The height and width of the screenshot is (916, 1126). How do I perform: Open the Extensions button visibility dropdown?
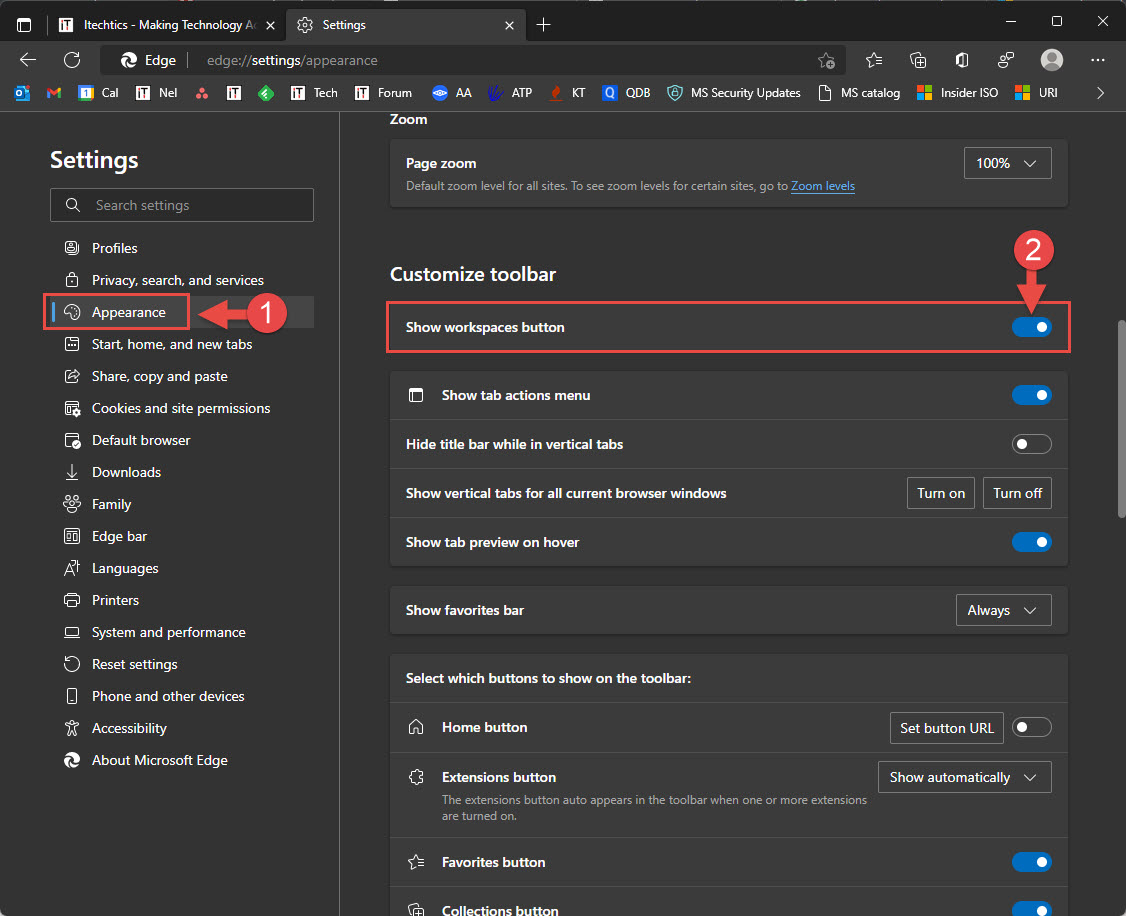[964, 777]
